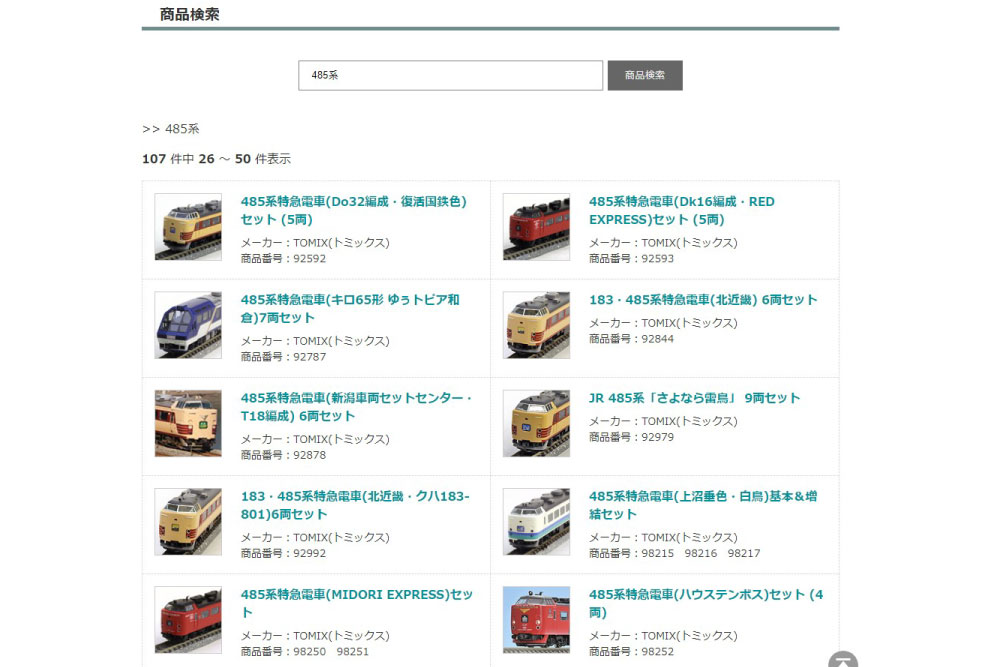The height and width of the screenshot is (667, 1000).
Task: Click product numbers 98250 98251 text
Action: point(305,652)
